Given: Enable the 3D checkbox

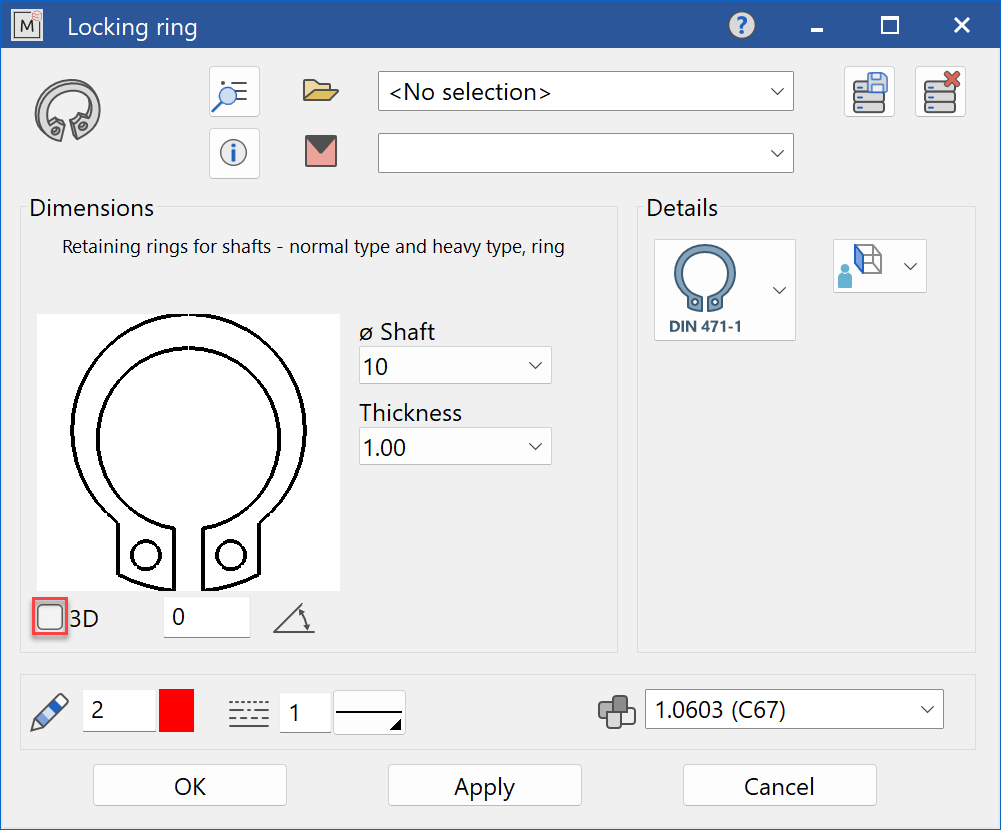Looking at the screenshot, I should 50,617.
